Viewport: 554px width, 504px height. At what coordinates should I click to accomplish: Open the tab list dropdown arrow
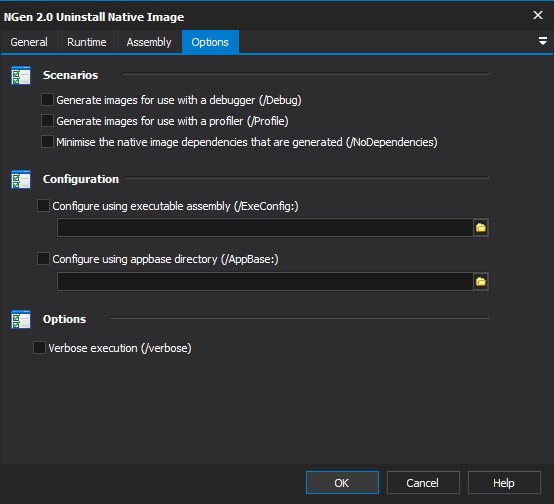pos(543,41)
